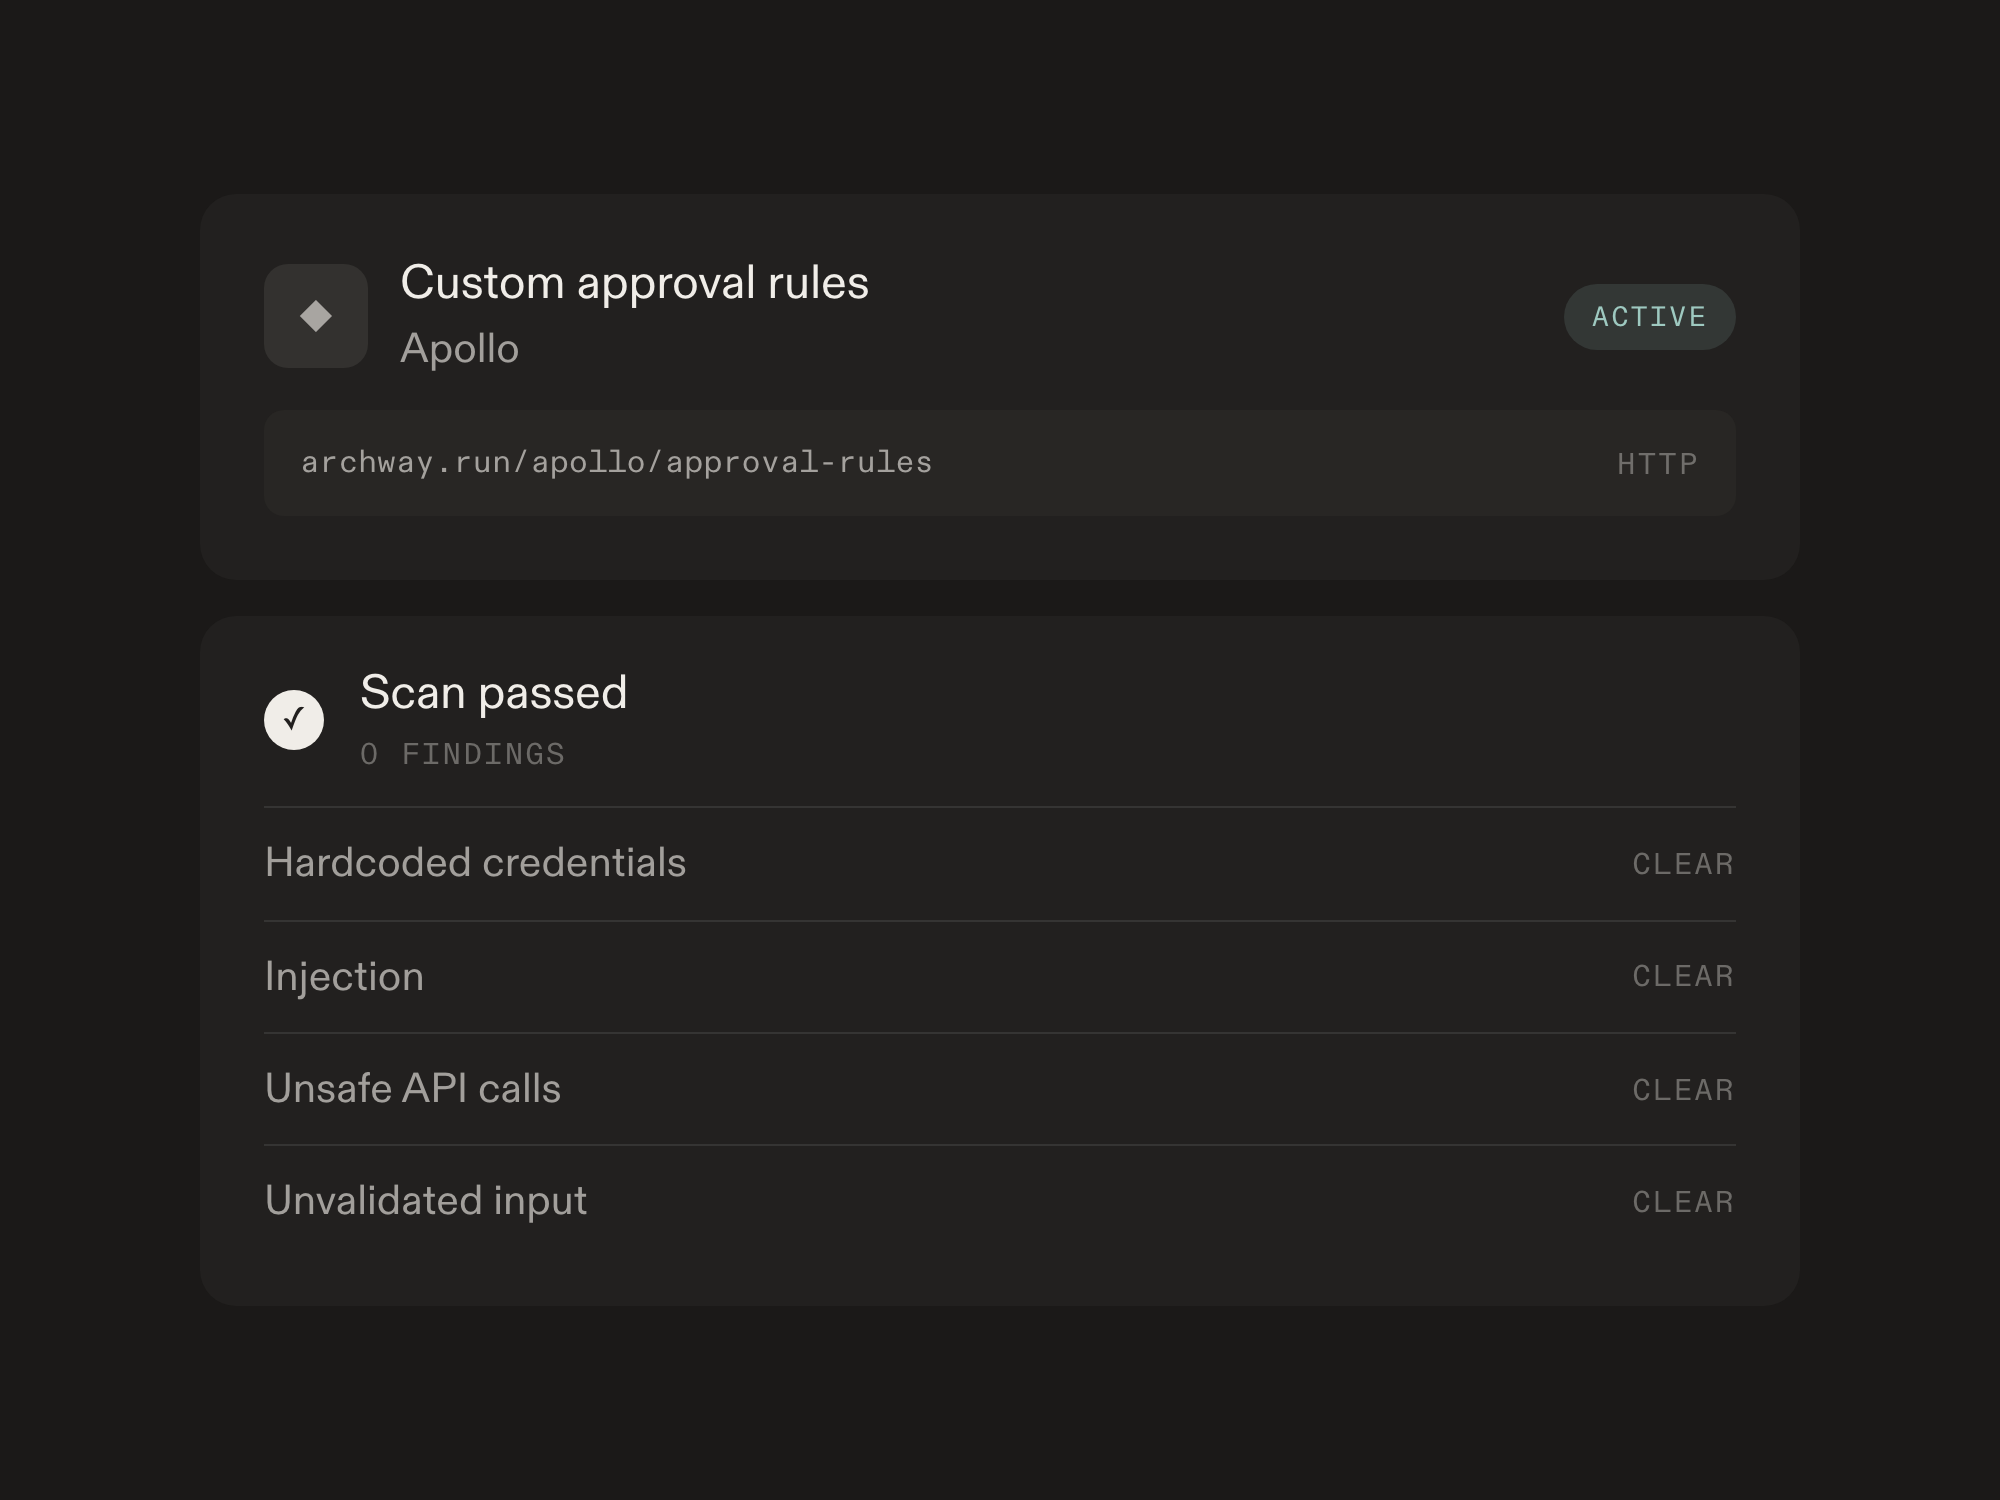The image size is (2000, 1500).
Task: Select the Scan passed heading
Action: coord(494,692)
